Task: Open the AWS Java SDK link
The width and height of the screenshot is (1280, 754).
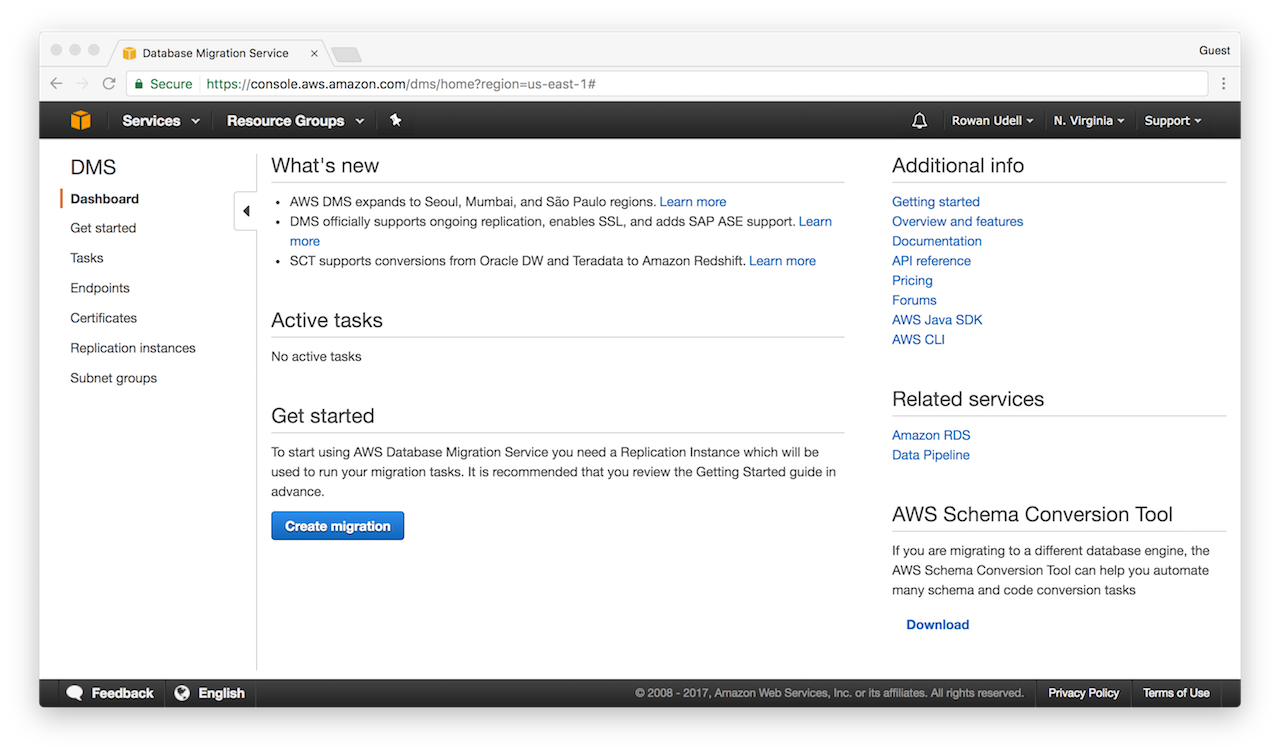Action: tap(937, 320)
